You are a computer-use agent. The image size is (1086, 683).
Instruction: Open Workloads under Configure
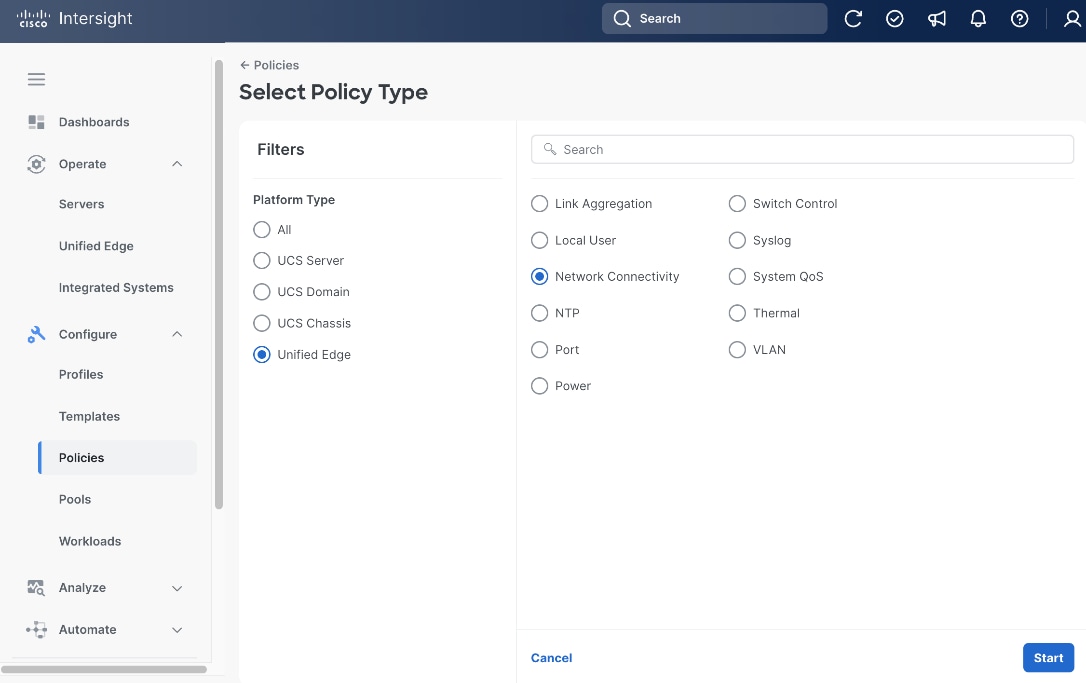90,542
